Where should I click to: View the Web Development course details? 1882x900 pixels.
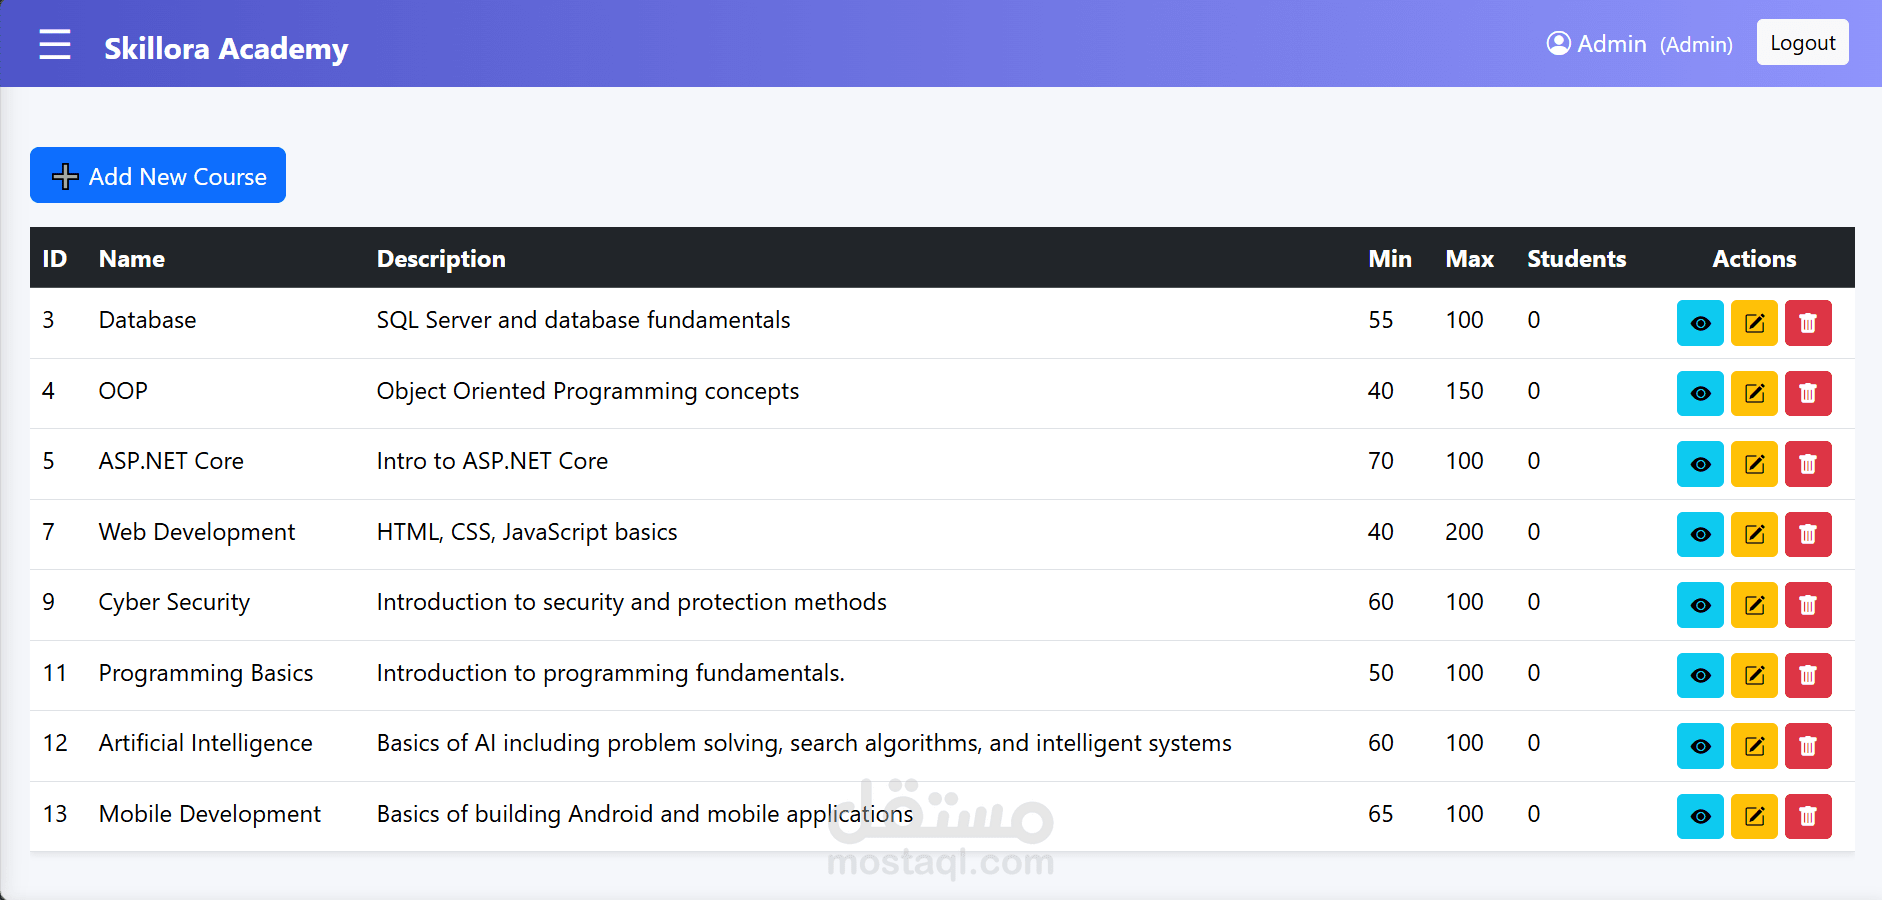click(1699, 534)
